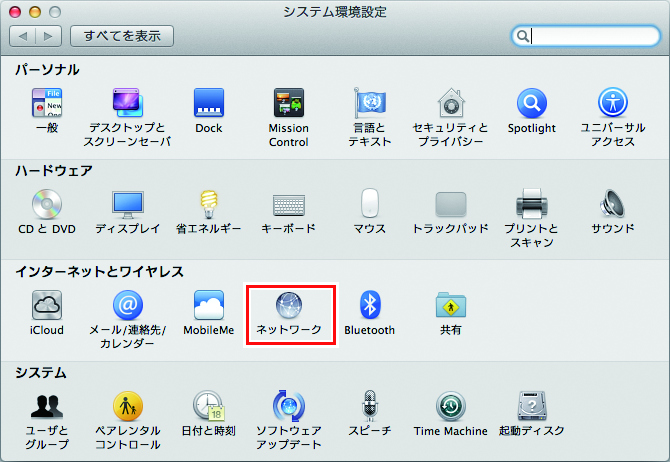Go back with the left arrow button
This screenshot has width=670, height=462.
coord(23,36)
